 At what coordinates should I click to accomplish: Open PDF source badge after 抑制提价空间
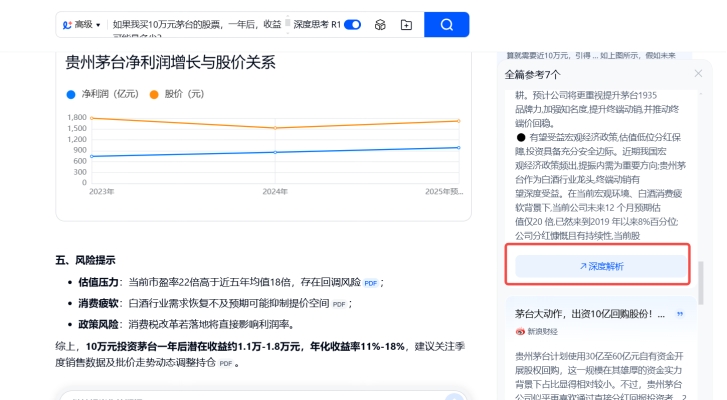(x=339, y=304)
